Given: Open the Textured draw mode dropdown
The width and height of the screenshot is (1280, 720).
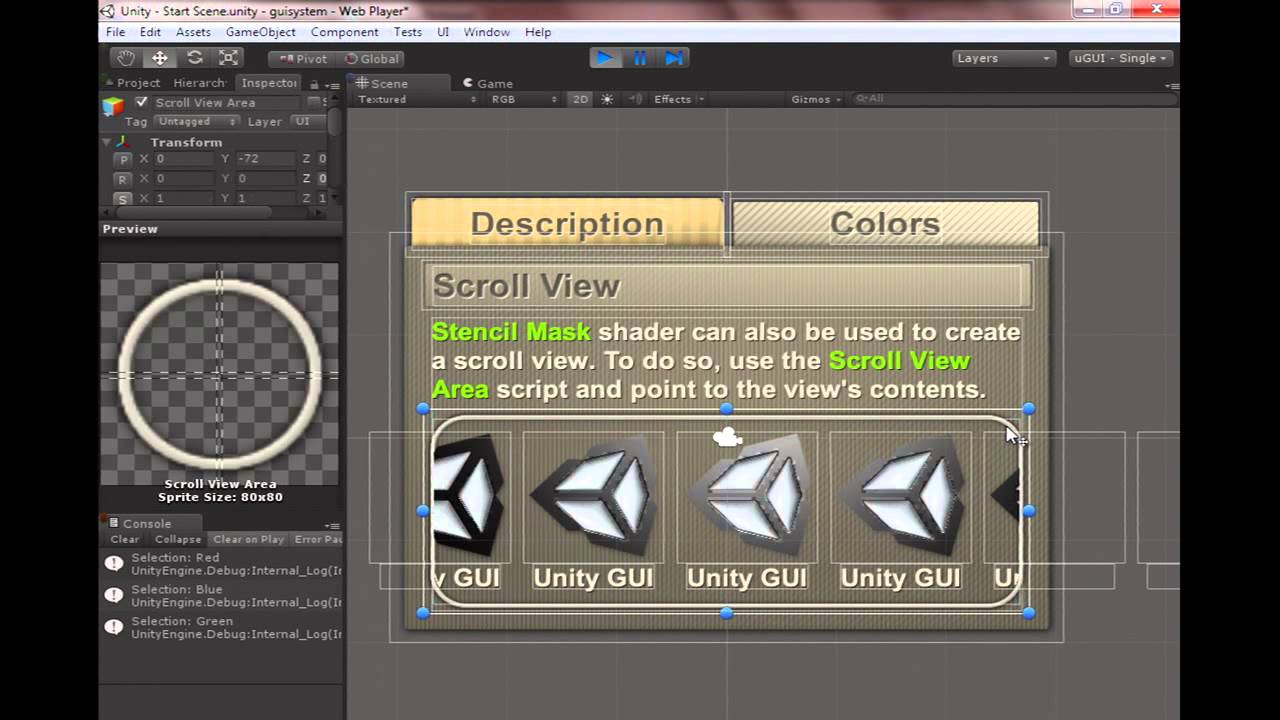Looking at the screenshot, I should point(417,99).
